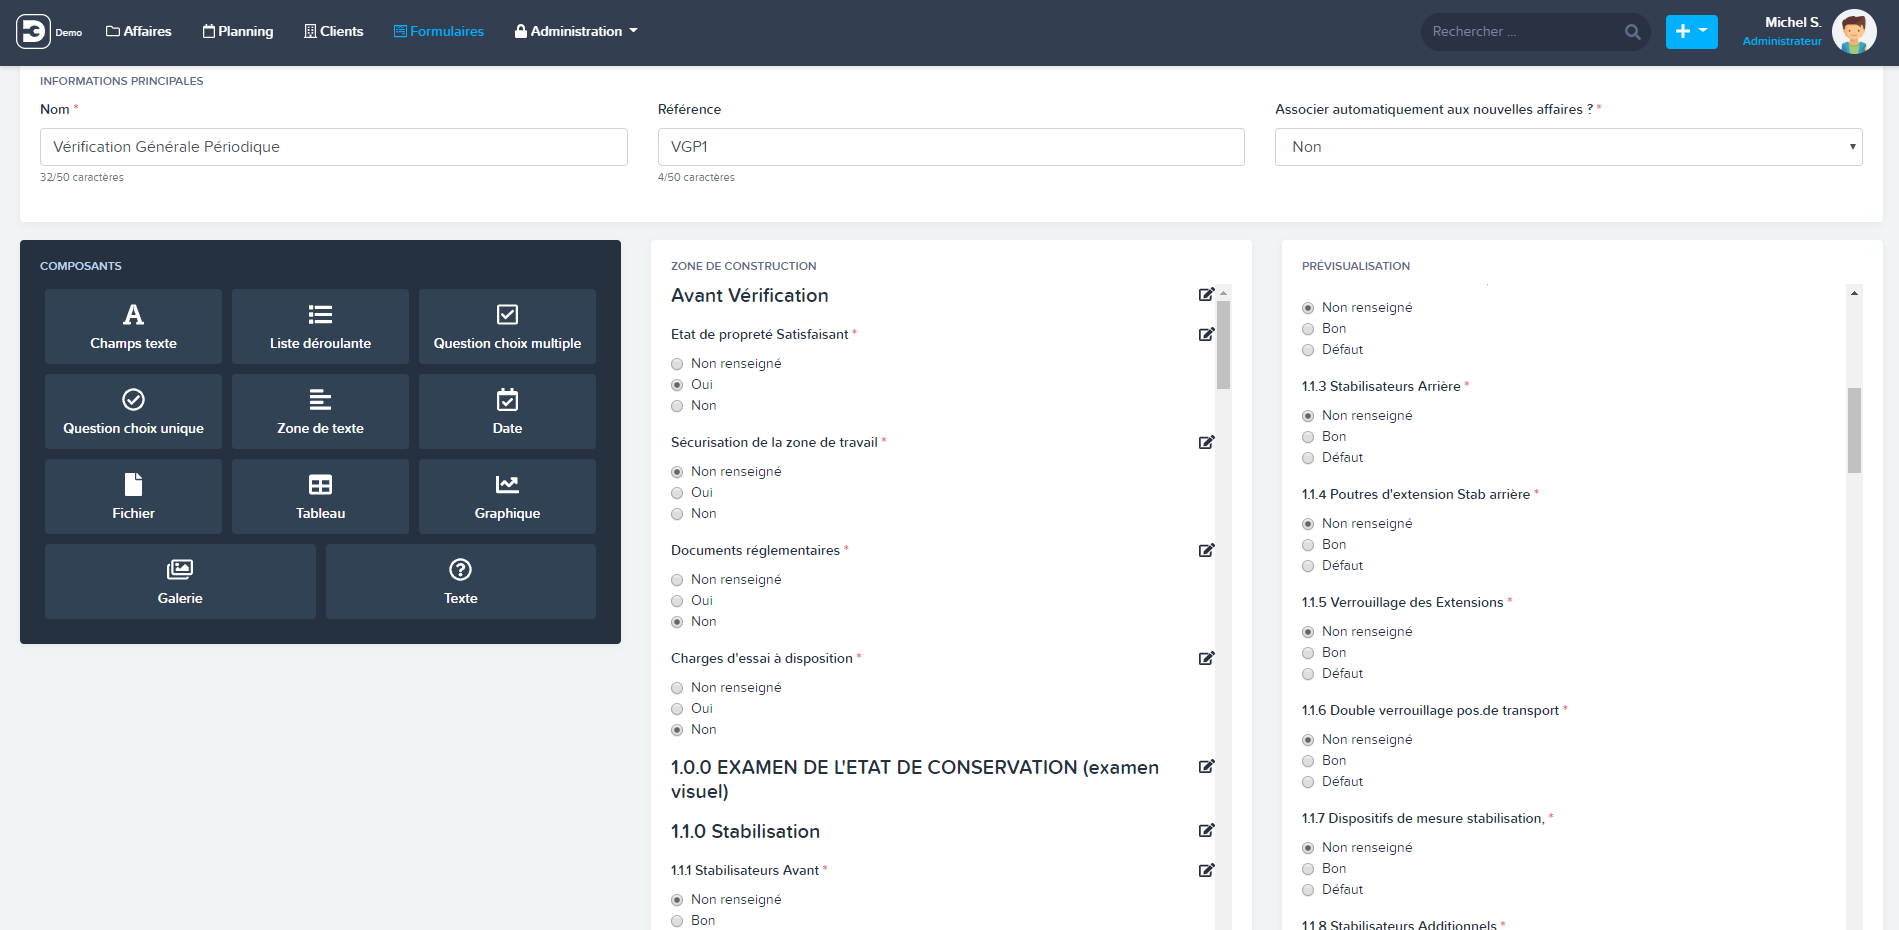This screenshot has width=1899, height=930.
Task: Focus the Nom input field
Action: pyautogui.click(x=334, y=147)
